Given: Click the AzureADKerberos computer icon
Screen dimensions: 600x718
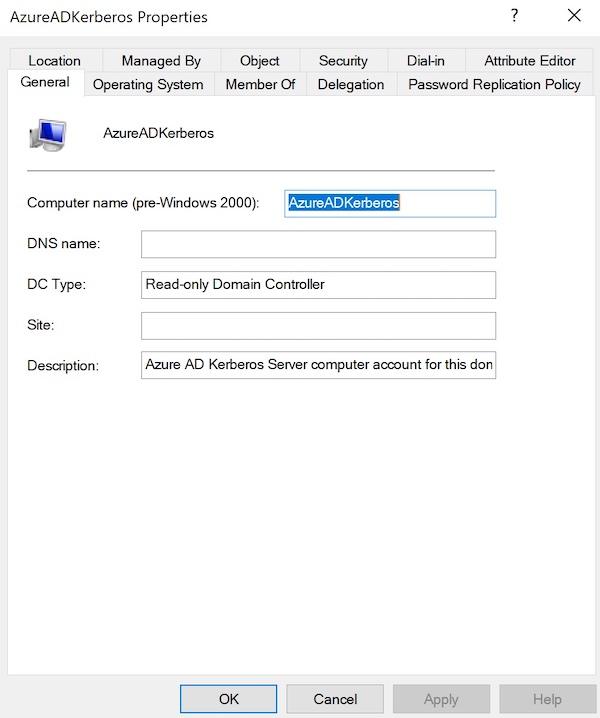Looking at the screenshot, I should [48, 134].
